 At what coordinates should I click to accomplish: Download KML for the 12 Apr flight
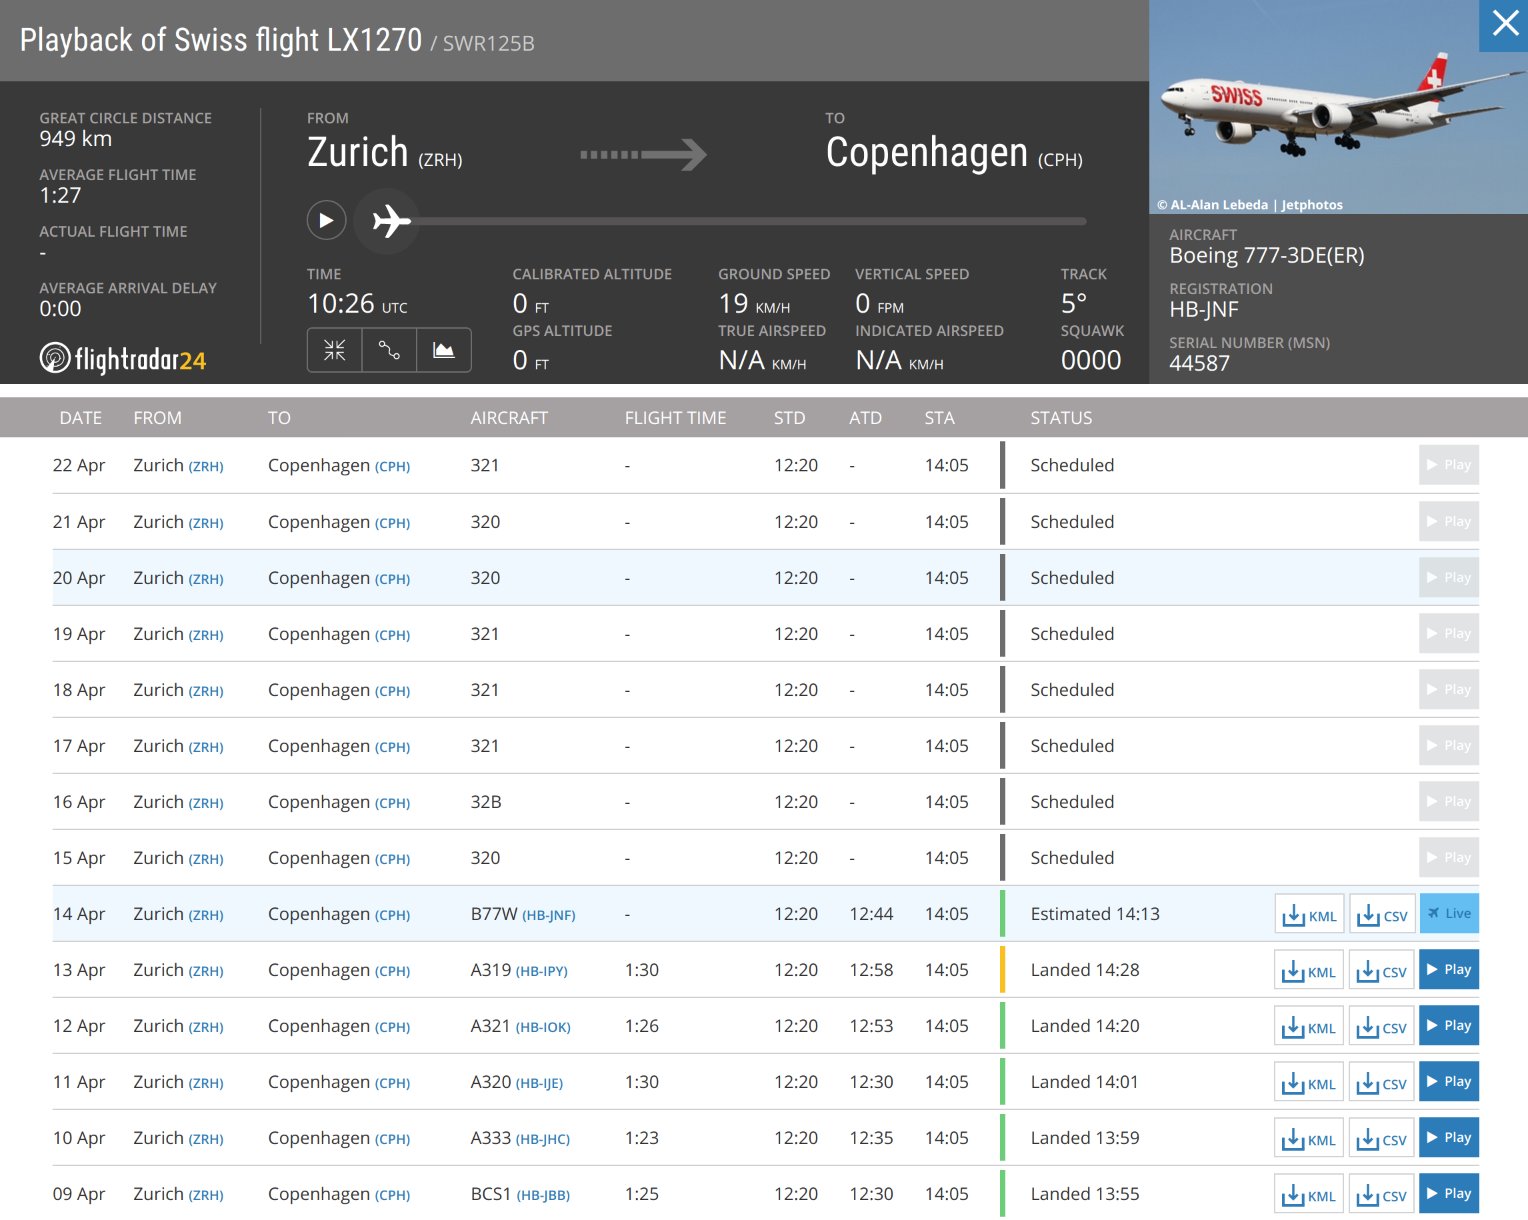point(1308,1026)
